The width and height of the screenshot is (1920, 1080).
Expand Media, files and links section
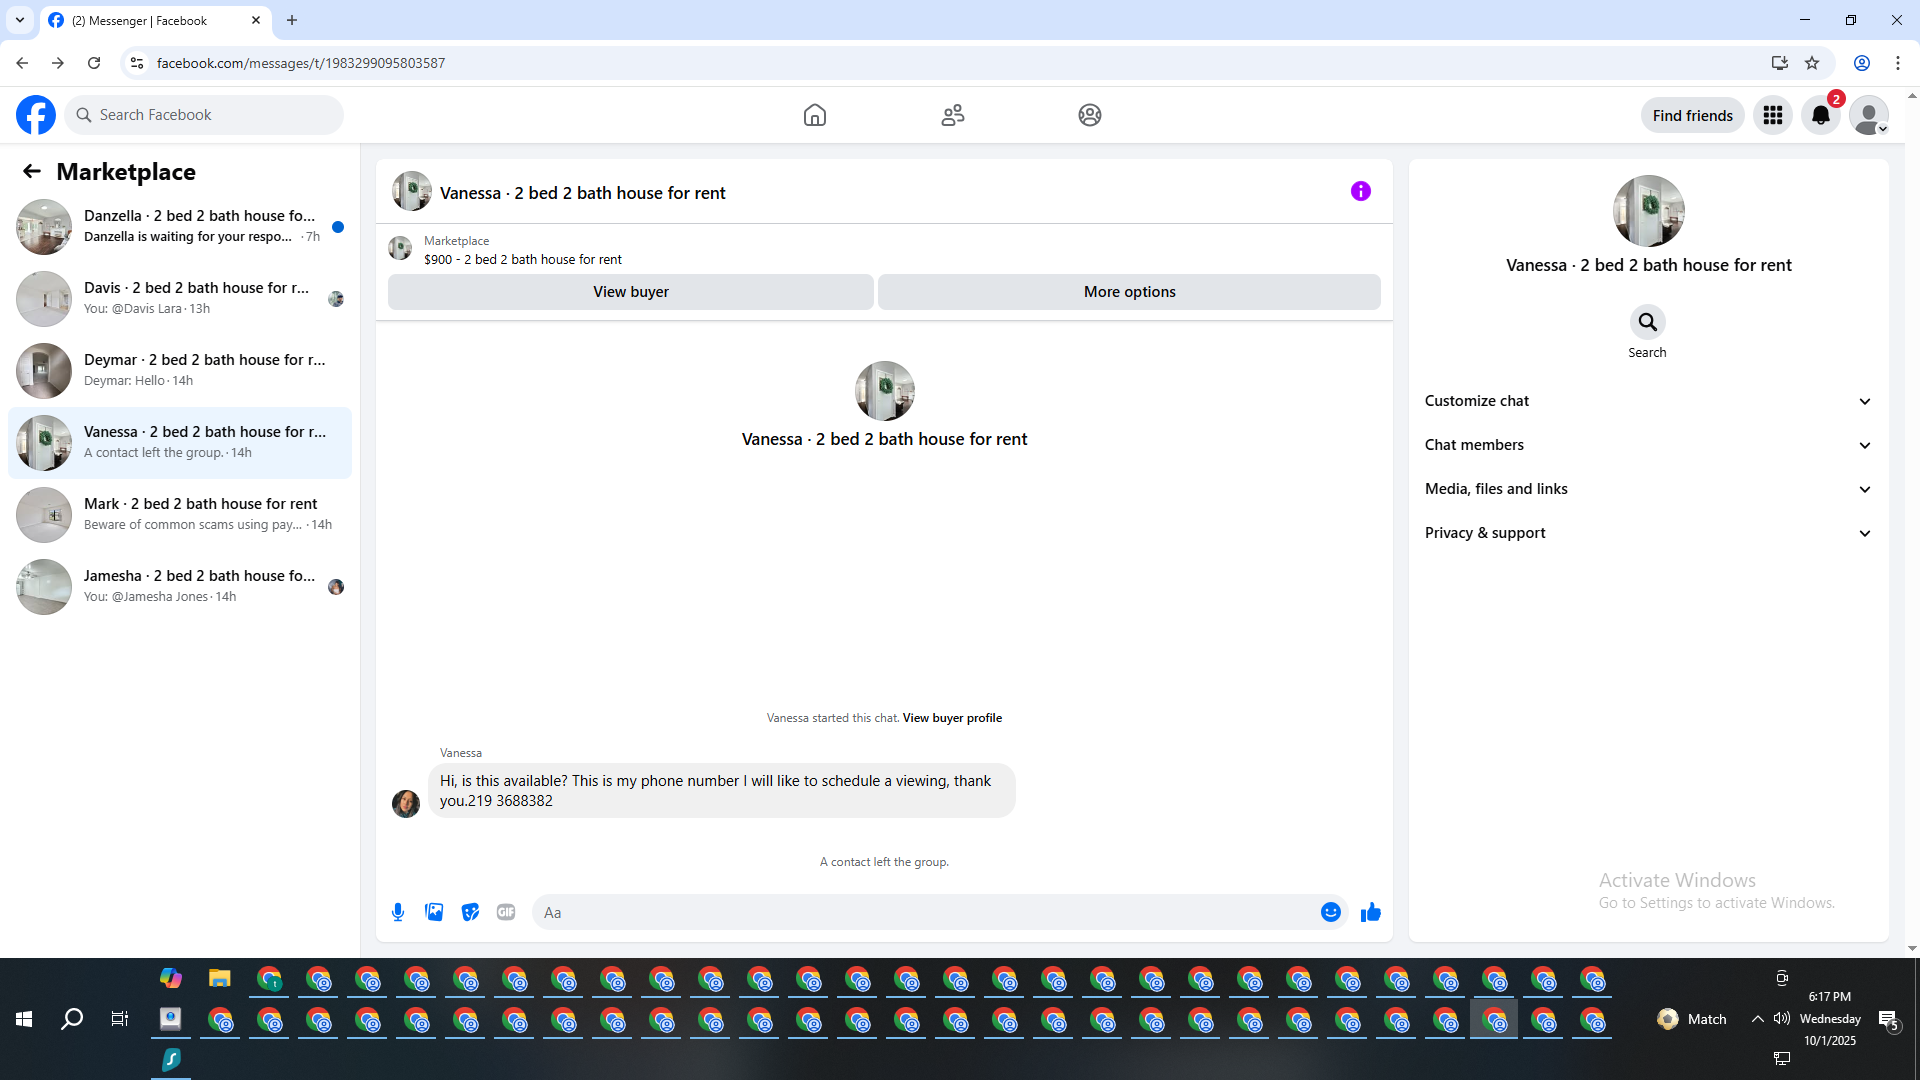1648,489
